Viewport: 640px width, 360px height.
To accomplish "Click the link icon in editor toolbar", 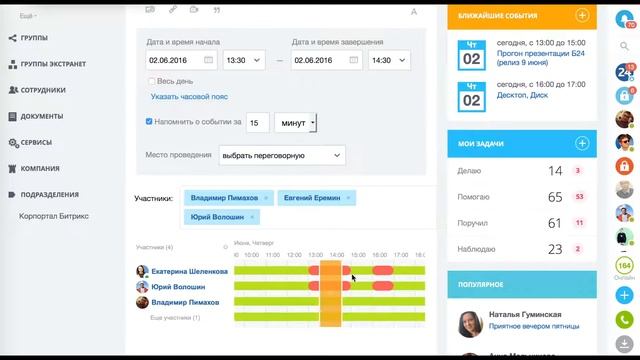I will point(173,10).
